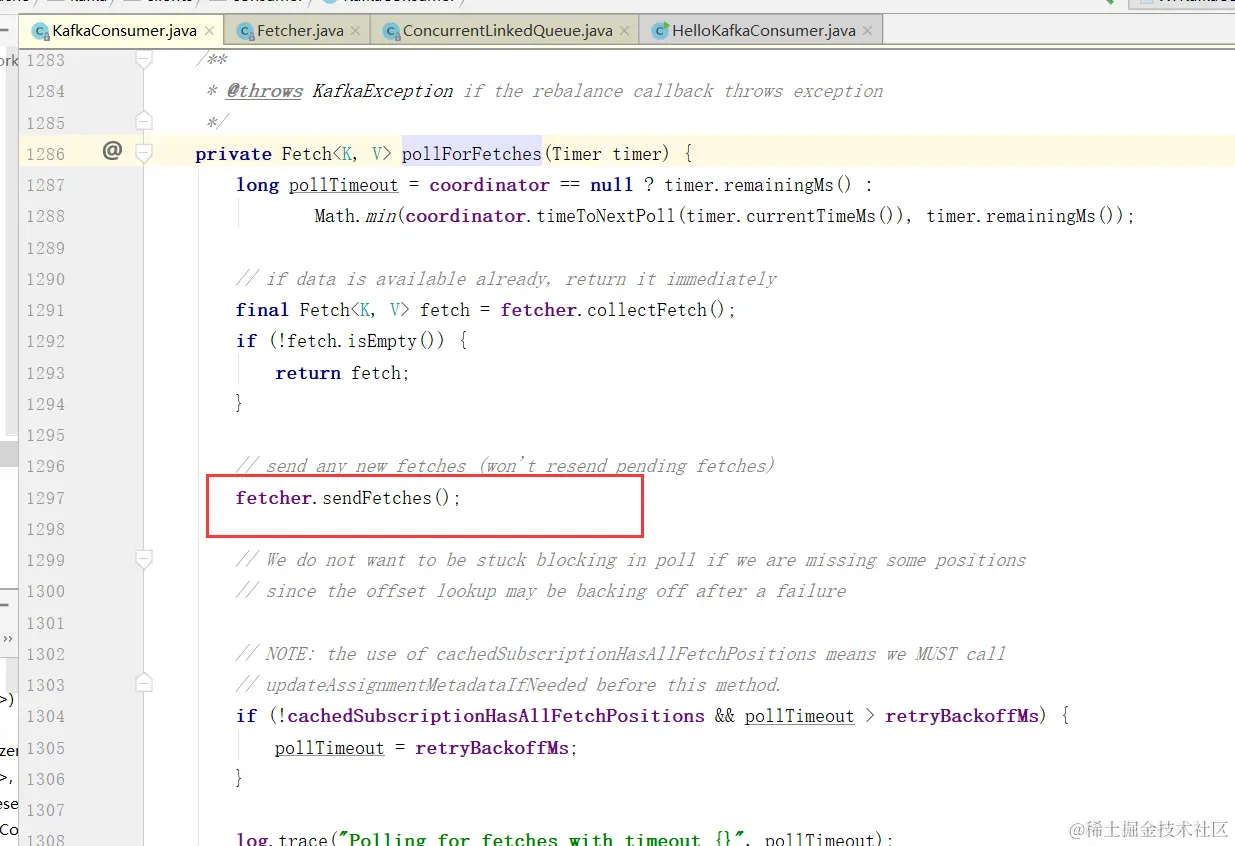
Task: Click cachedSubscriptionHasAllFetchPositions on line 1304
Action: pos(496,716)
